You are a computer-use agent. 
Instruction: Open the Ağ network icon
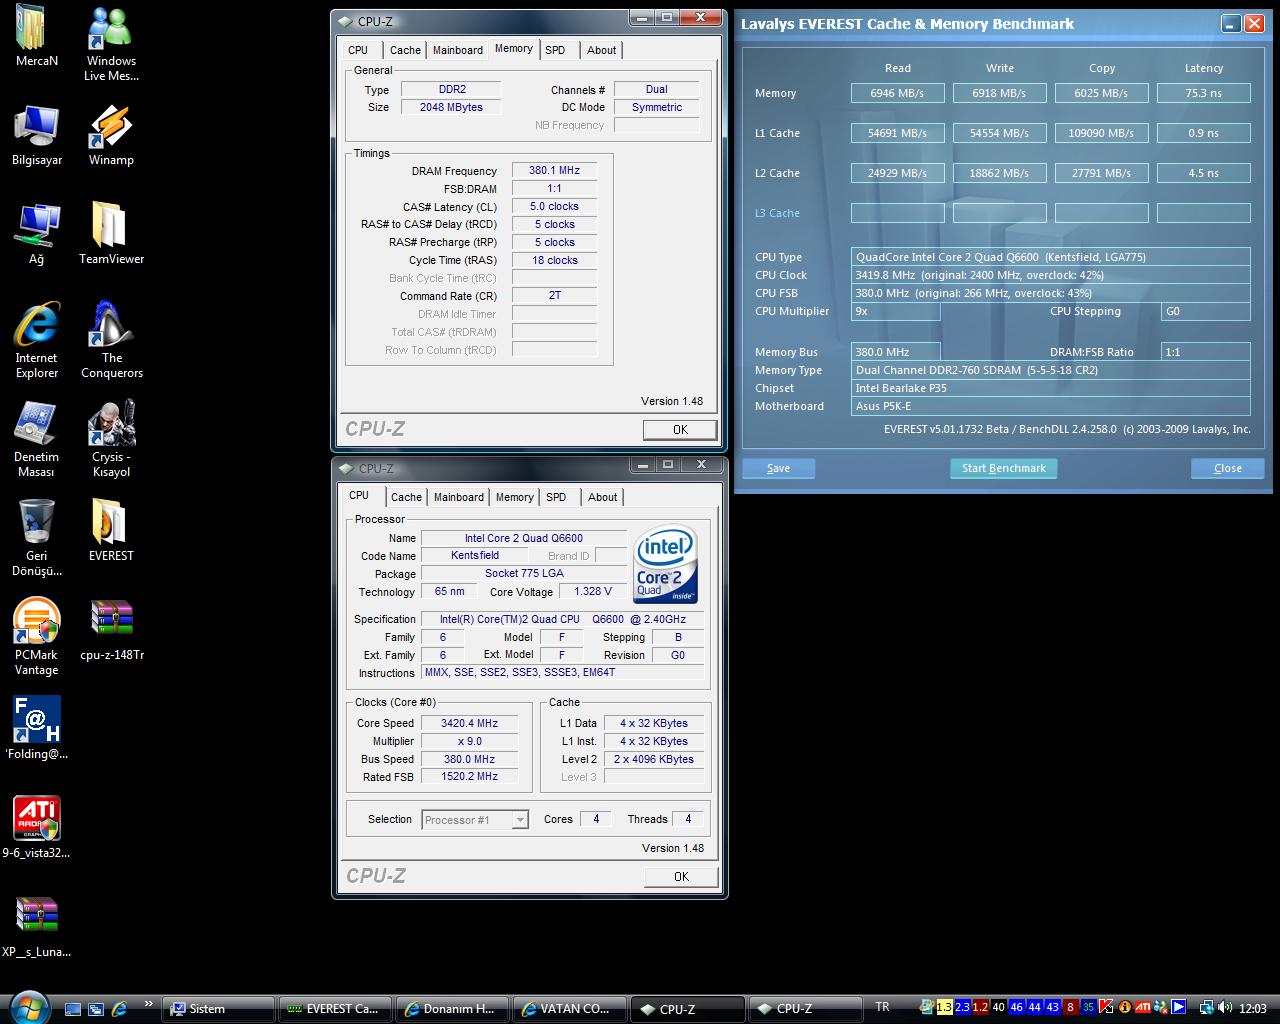tap(36, 235)
